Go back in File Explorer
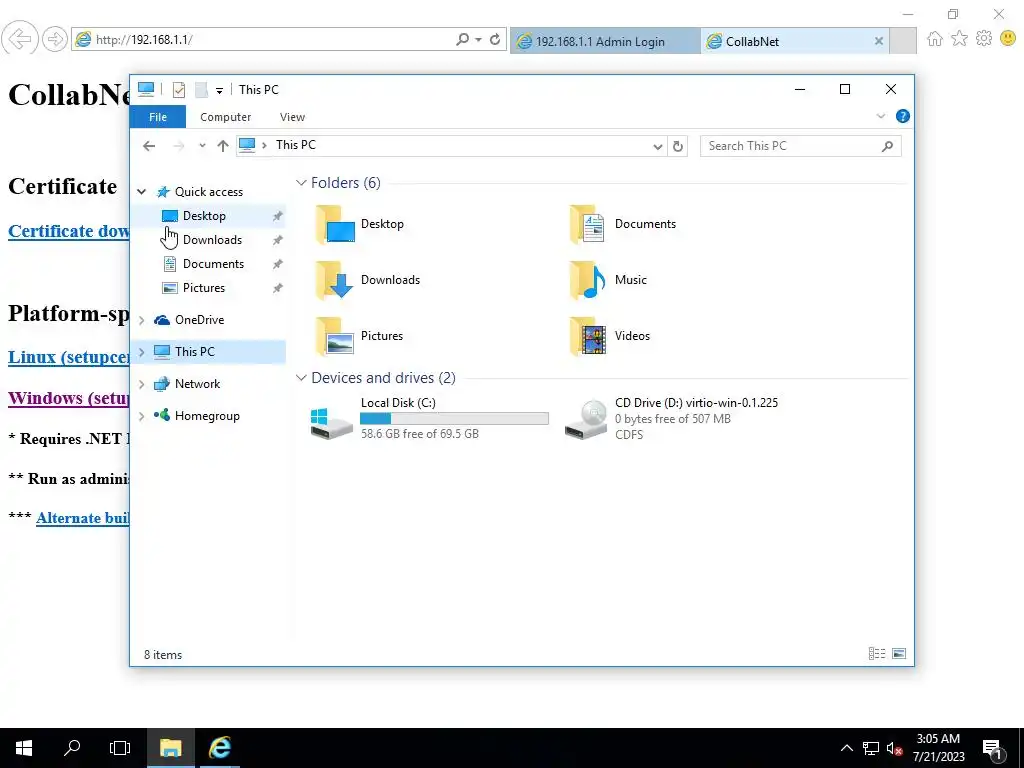 pos(149,146)
